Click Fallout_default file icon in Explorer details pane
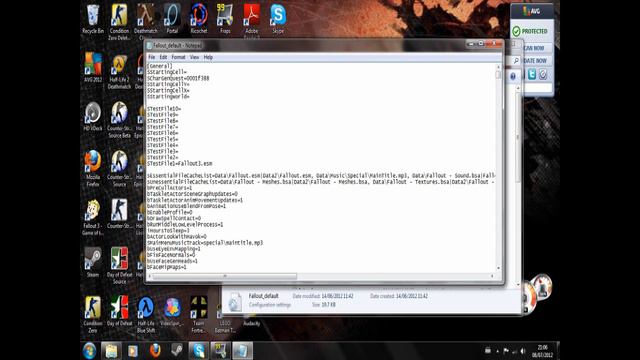The height and width of the screenshot is (360, 640). (x=235, y=302)
